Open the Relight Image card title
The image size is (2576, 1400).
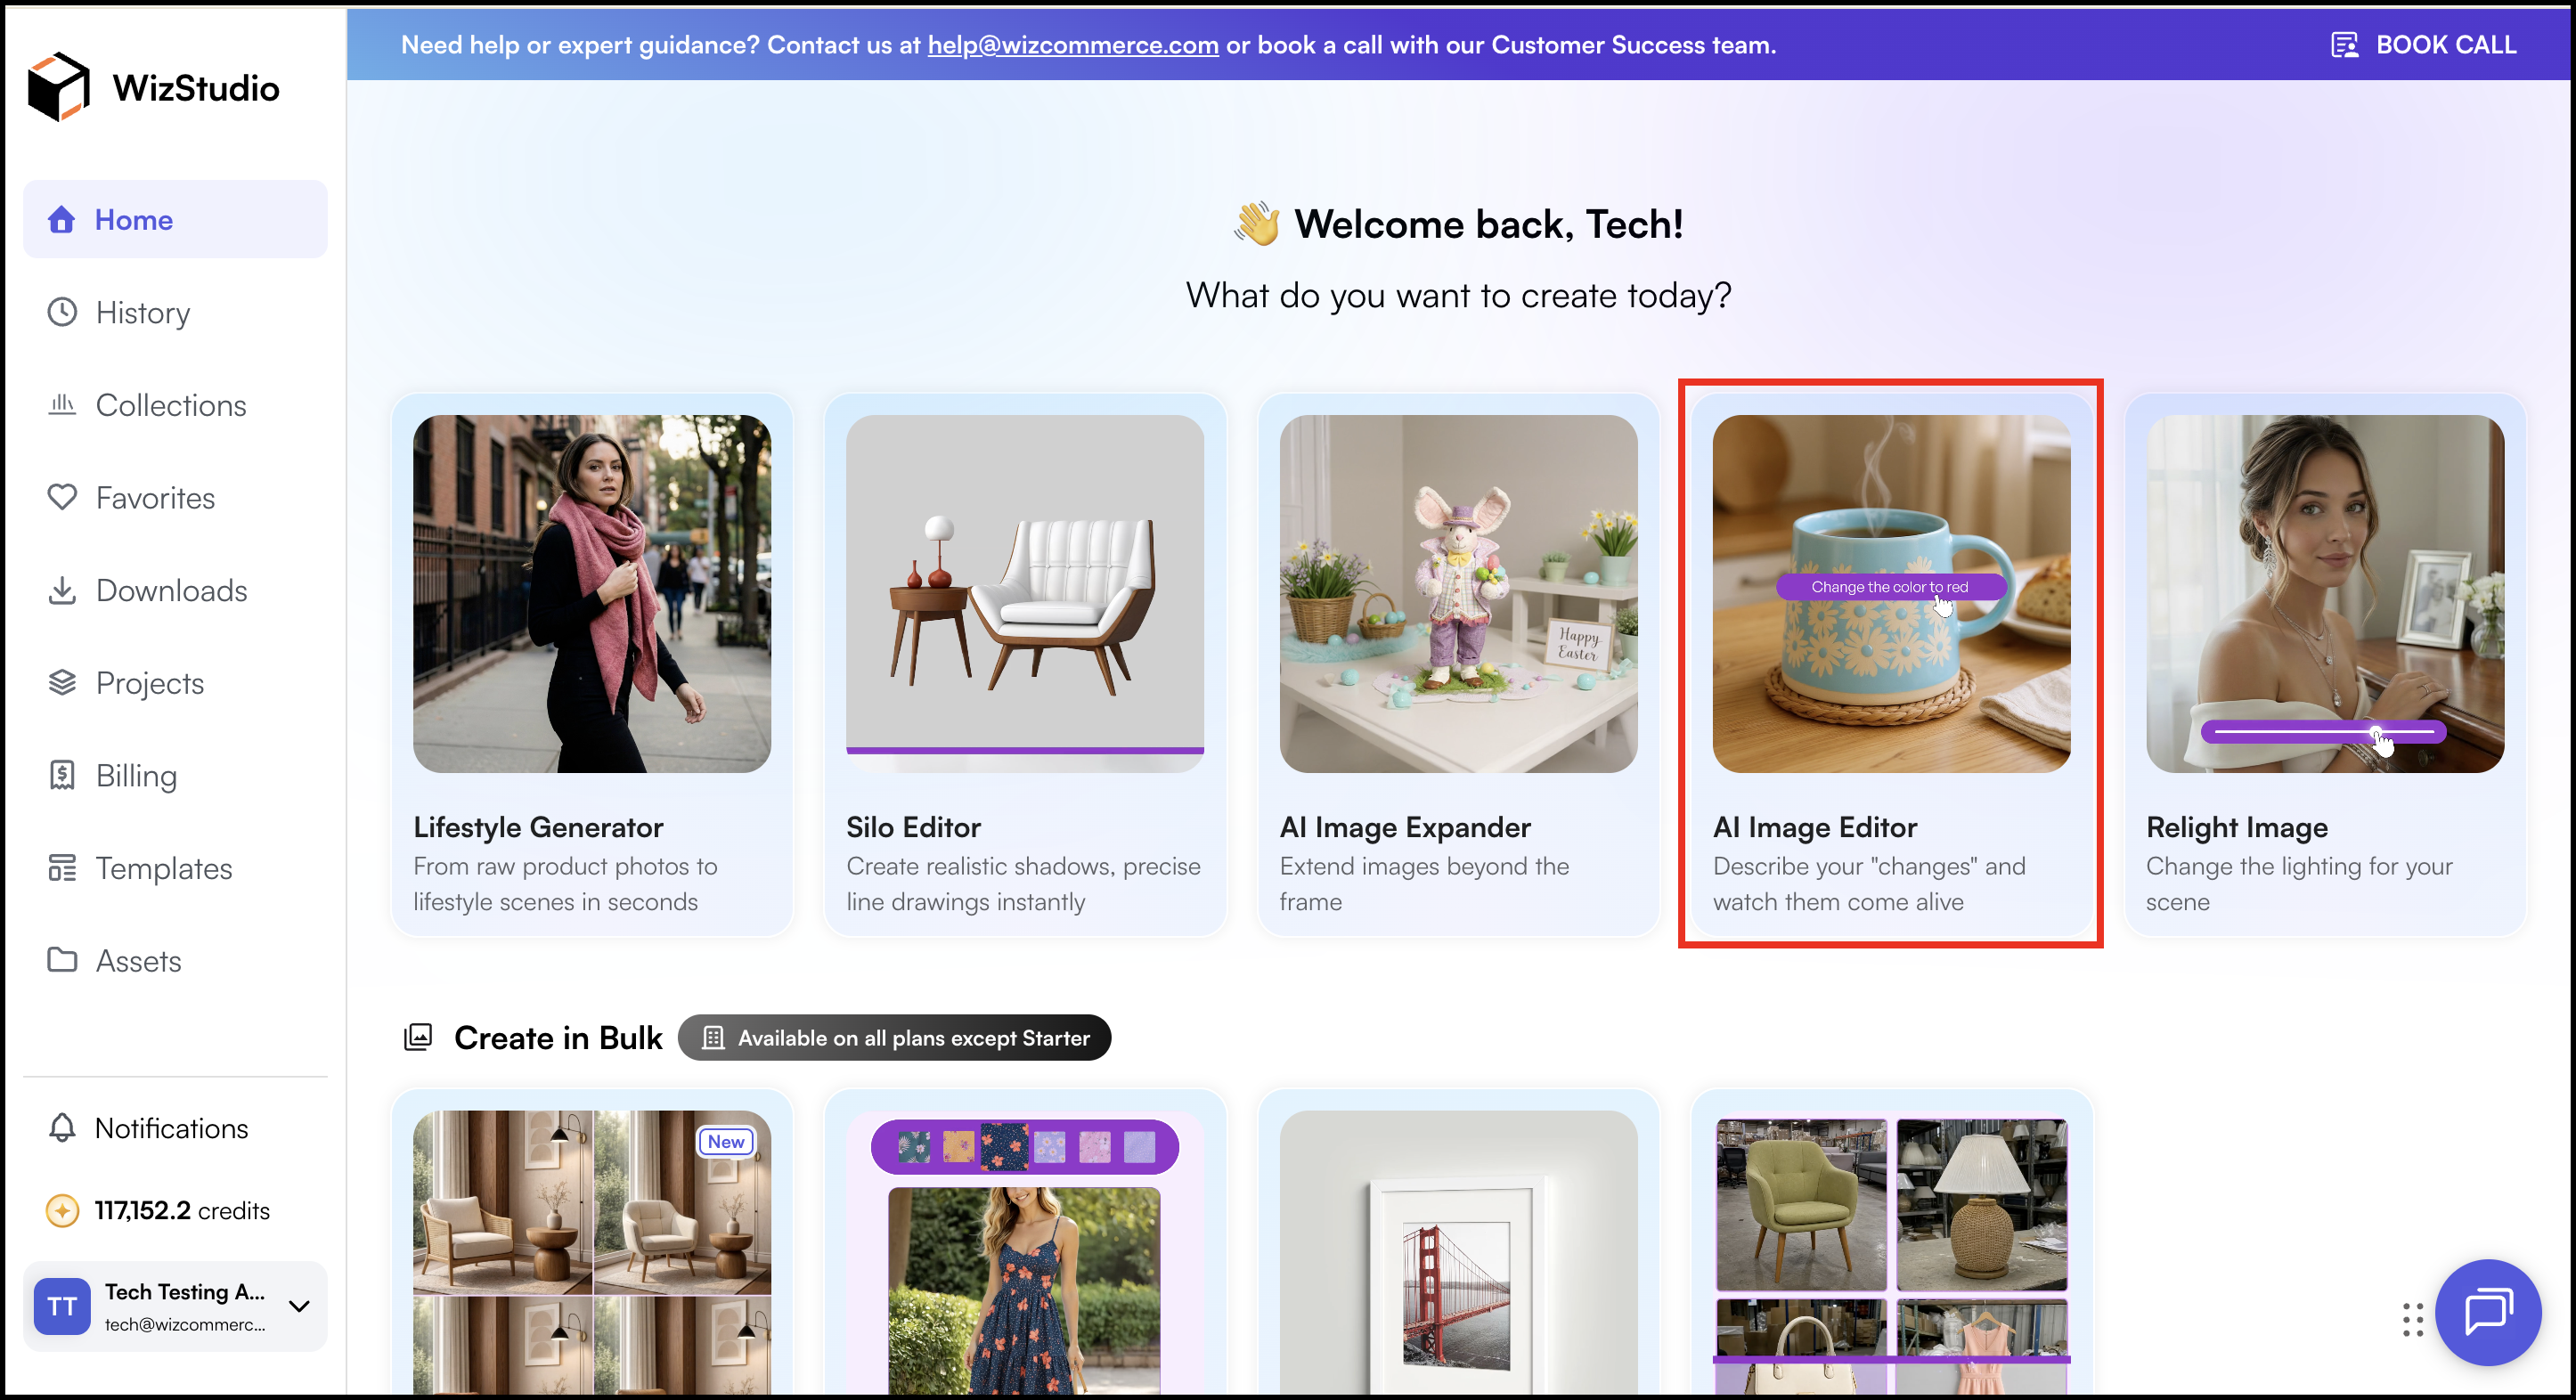pyautogui.click(x=2237, y=827)
